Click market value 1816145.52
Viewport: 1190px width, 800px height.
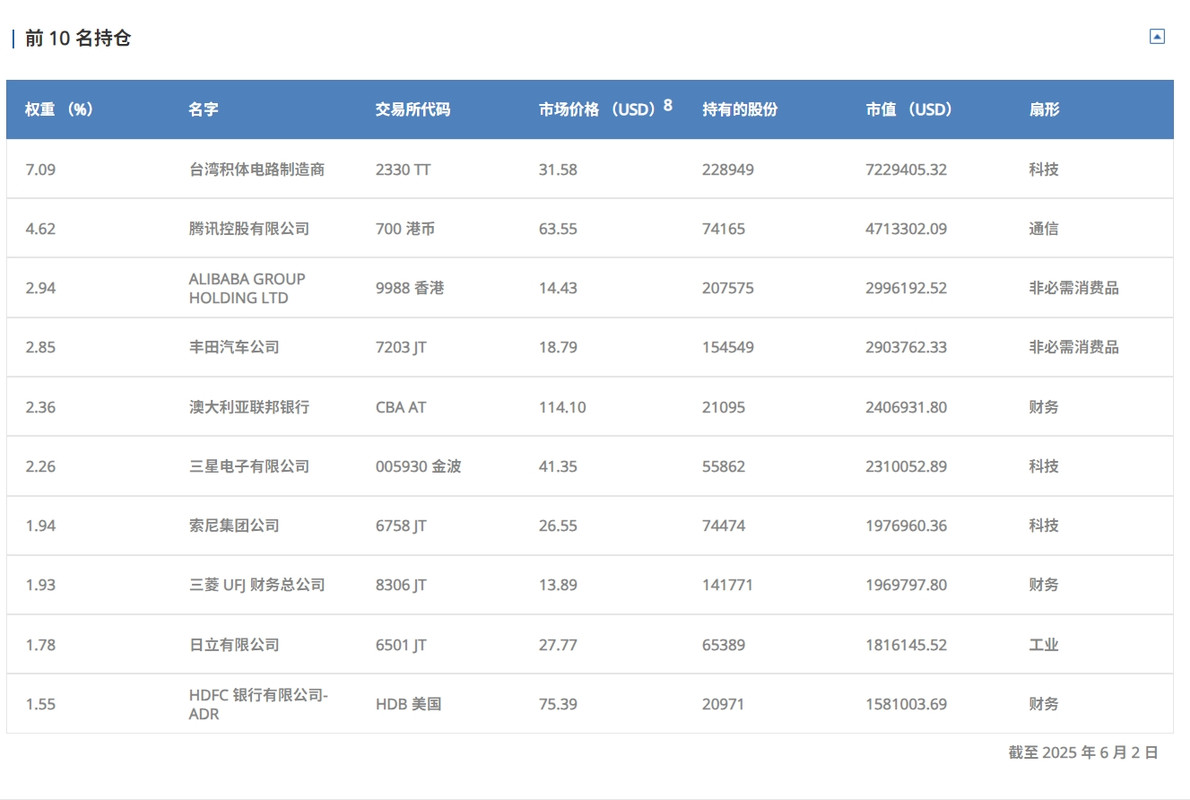[906, 644]
